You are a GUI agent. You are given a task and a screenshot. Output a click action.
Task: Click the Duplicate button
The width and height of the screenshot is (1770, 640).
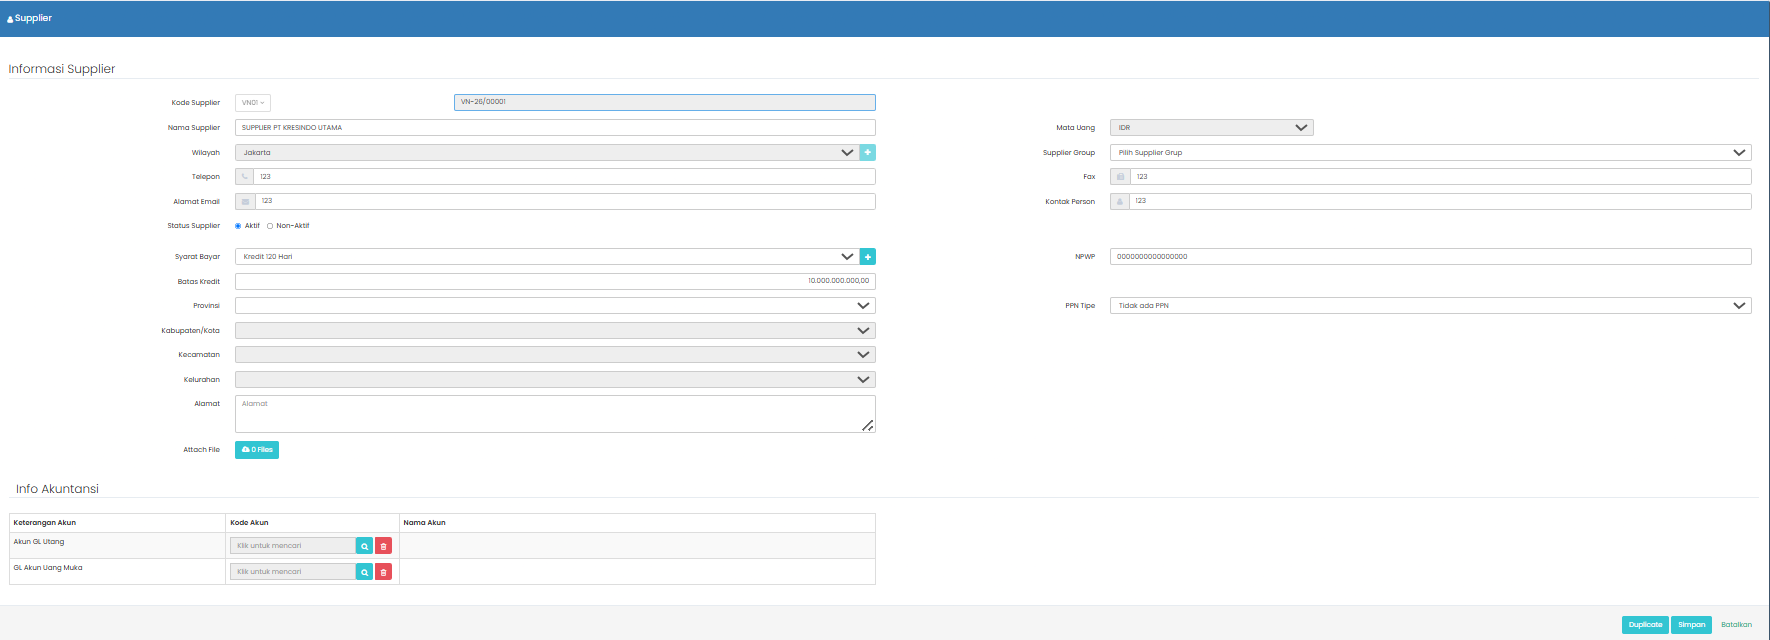pos(1645,625)
